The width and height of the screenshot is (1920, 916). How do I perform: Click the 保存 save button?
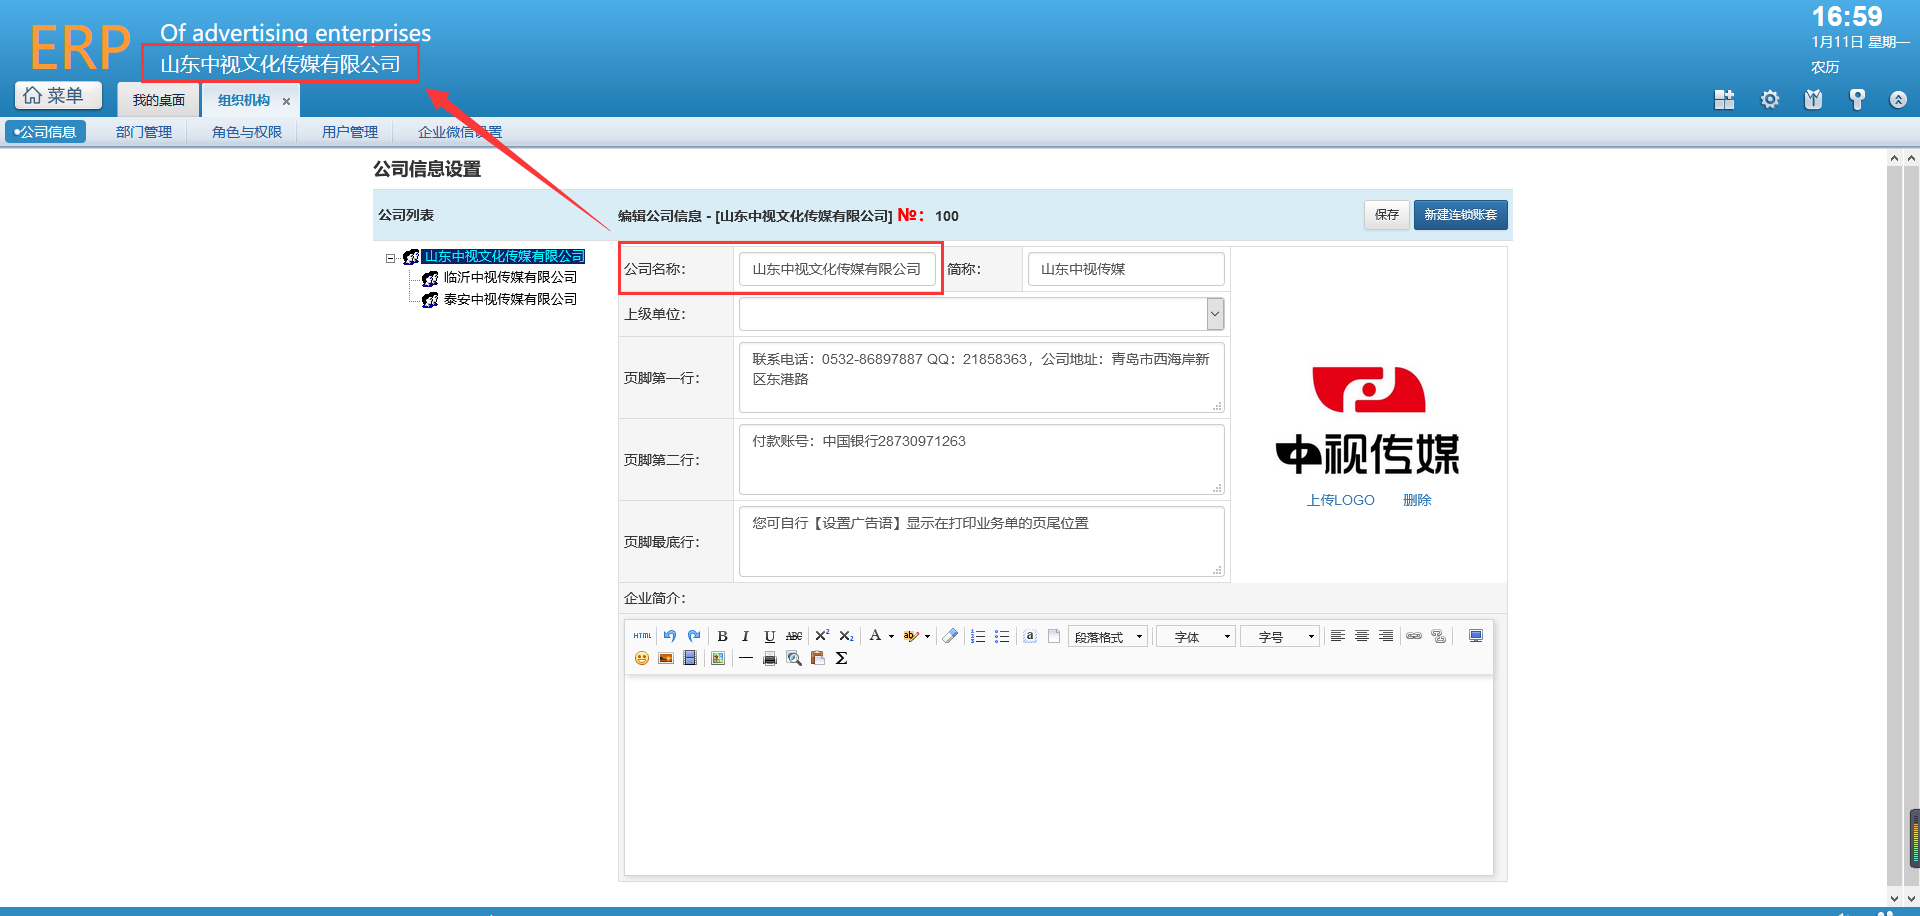click(x=1387, y=215)
